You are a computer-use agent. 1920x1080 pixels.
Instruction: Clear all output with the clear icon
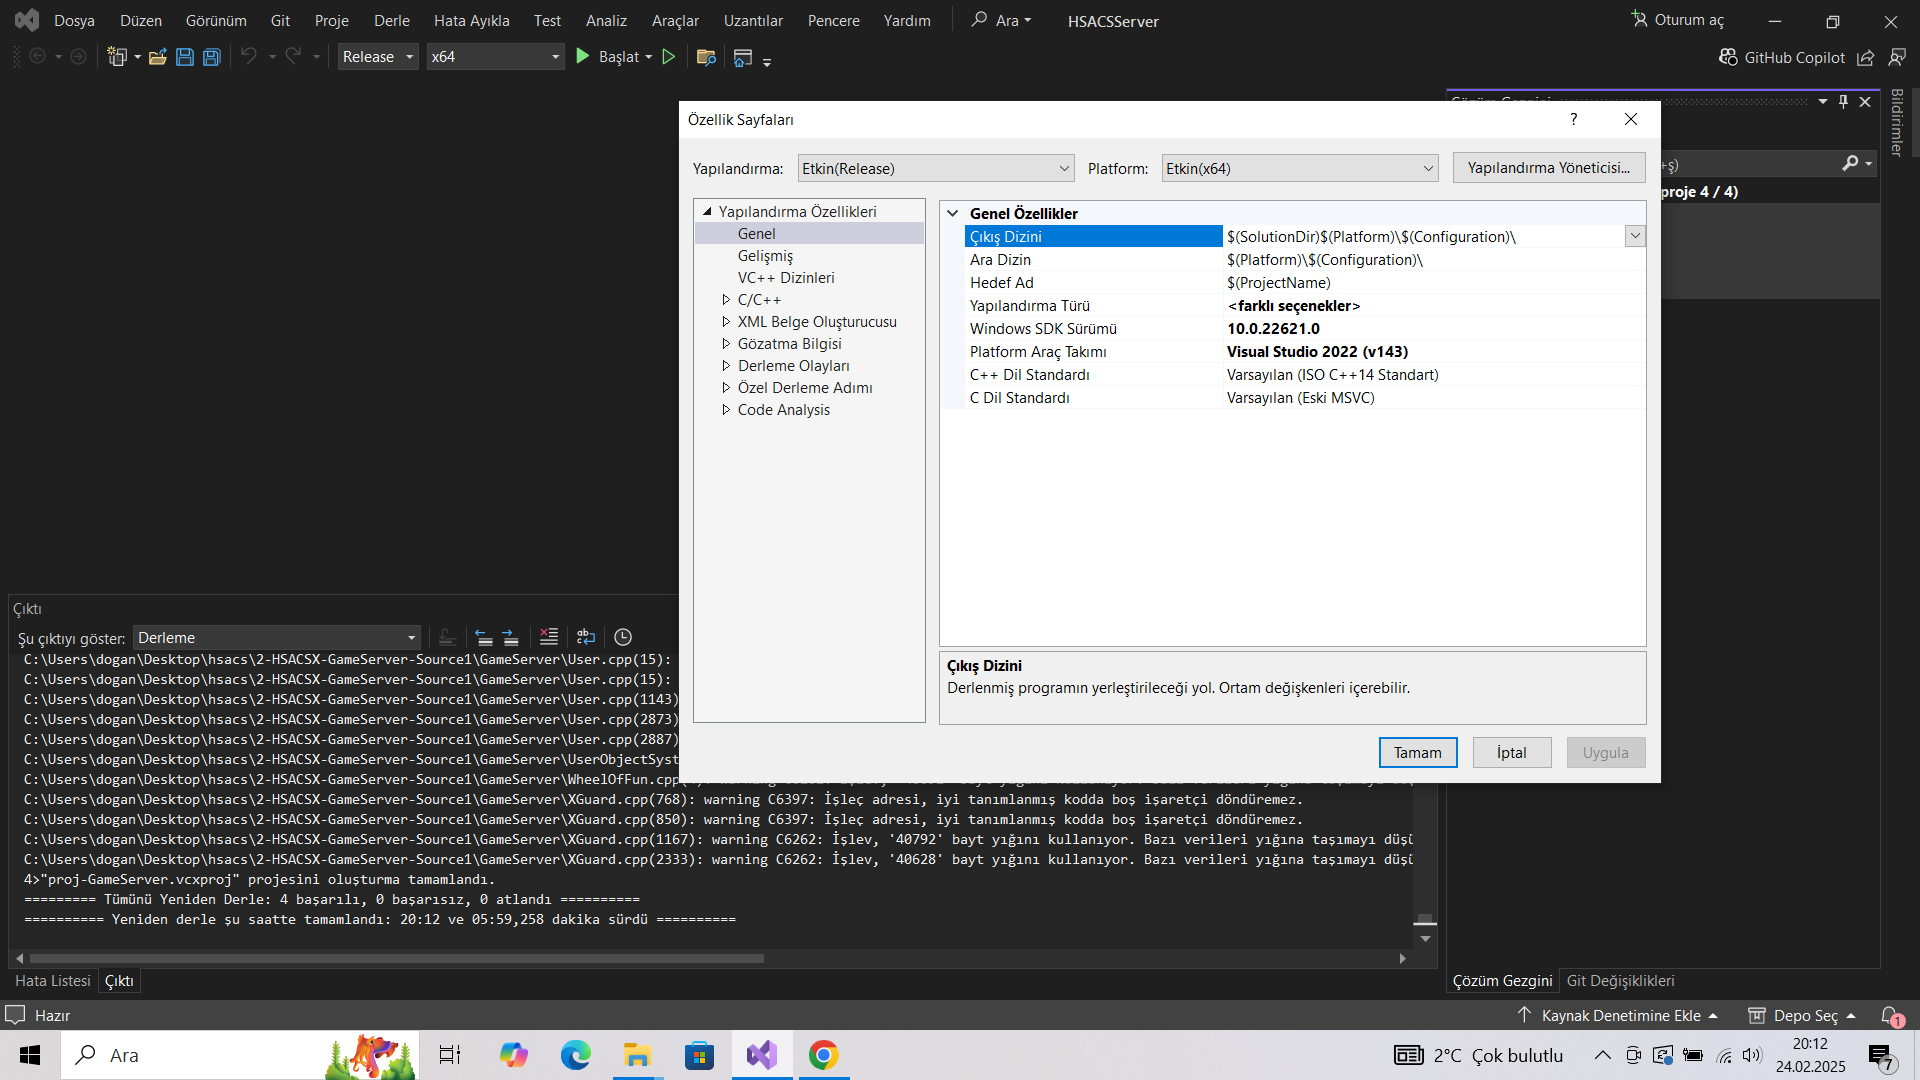pos(549,637)
